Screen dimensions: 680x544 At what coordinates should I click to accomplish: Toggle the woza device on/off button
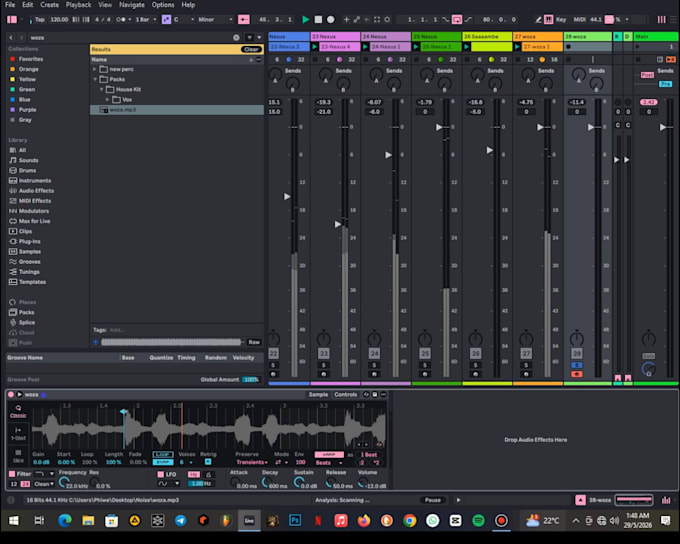11,394
